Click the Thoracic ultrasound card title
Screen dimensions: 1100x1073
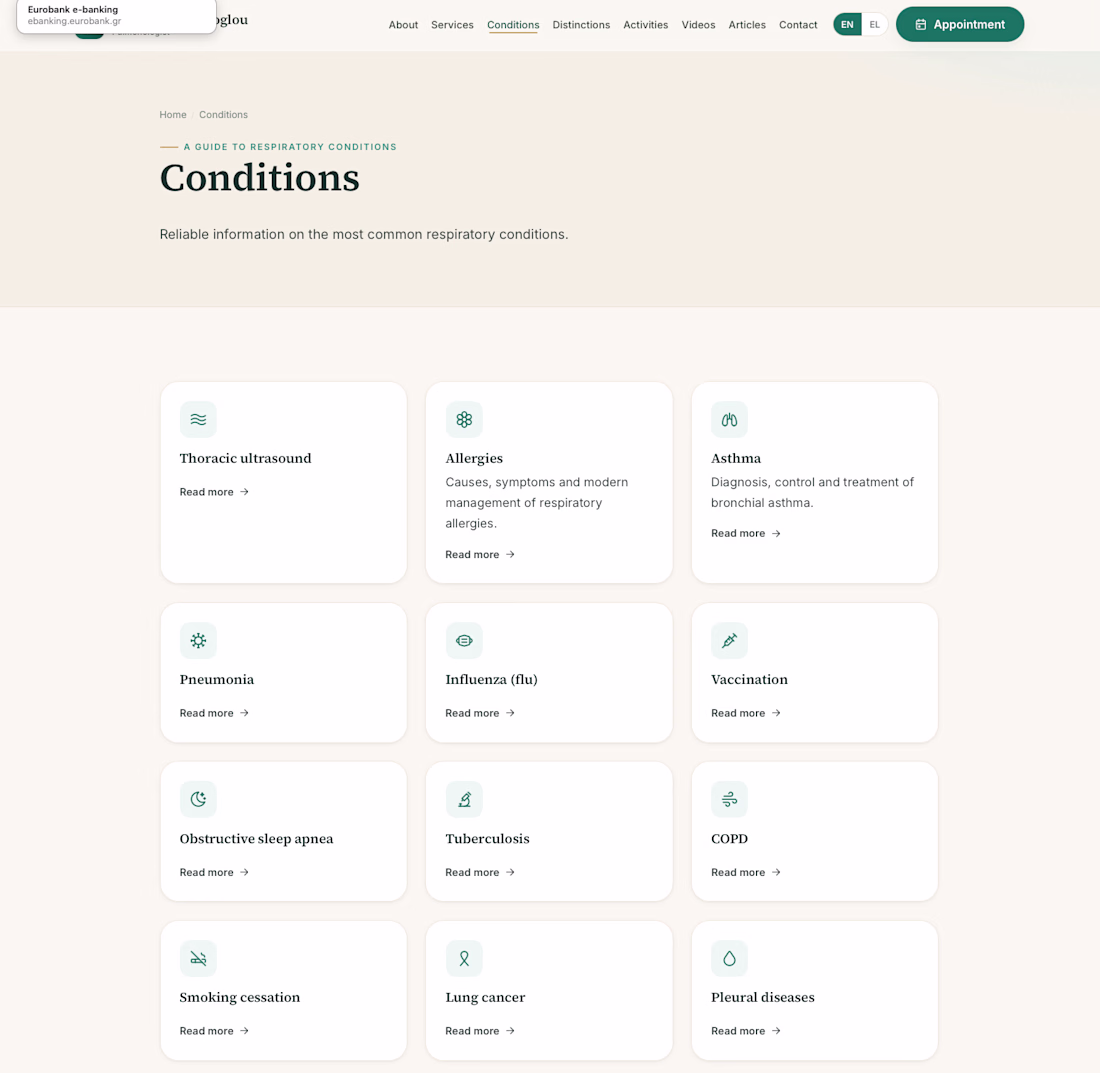point(246,458)
